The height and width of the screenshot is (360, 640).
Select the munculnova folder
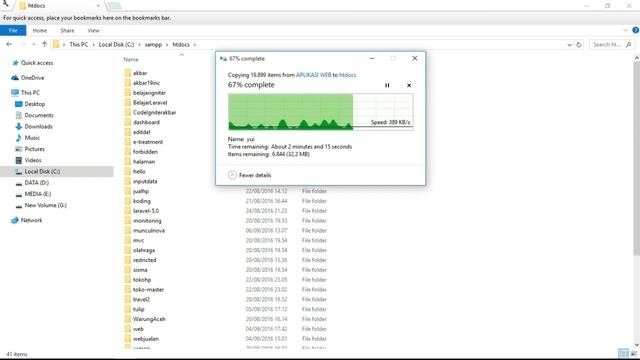(x=144, y=231)
